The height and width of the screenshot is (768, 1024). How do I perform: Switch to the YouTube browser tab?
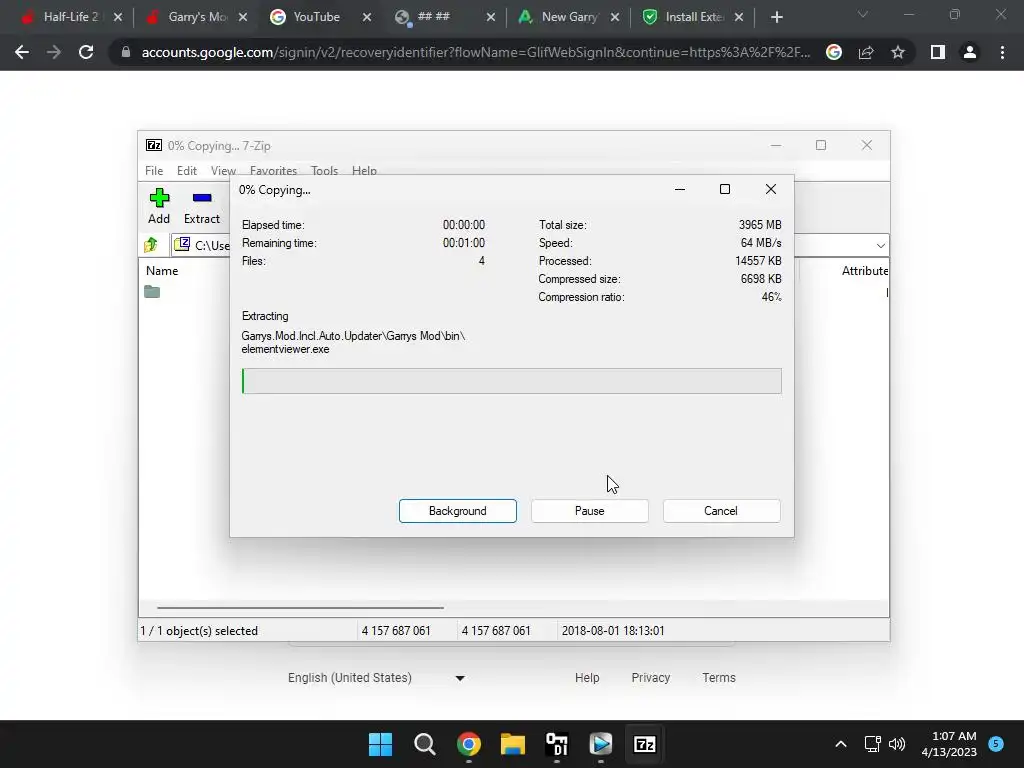[x=316, y=17]
